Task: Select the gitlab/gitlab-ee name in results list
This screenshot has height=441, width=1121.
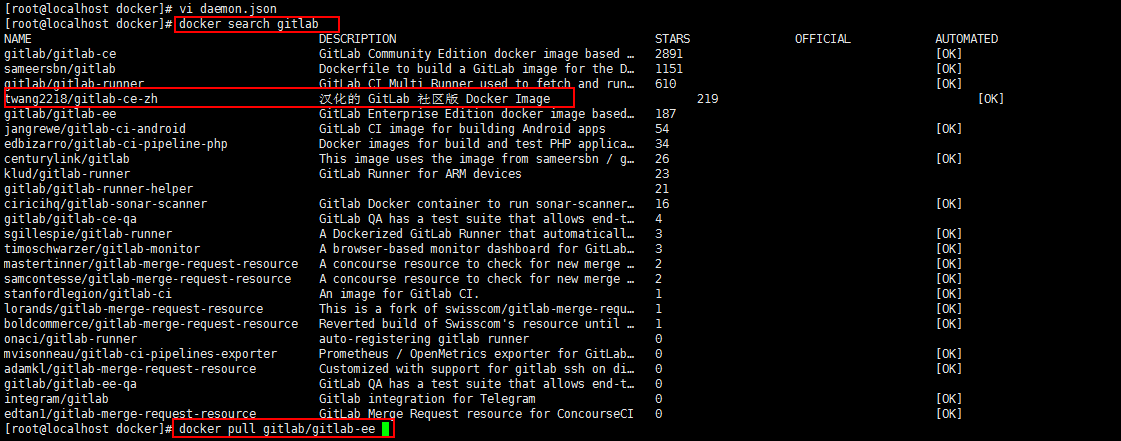Action: click(60, 114)
